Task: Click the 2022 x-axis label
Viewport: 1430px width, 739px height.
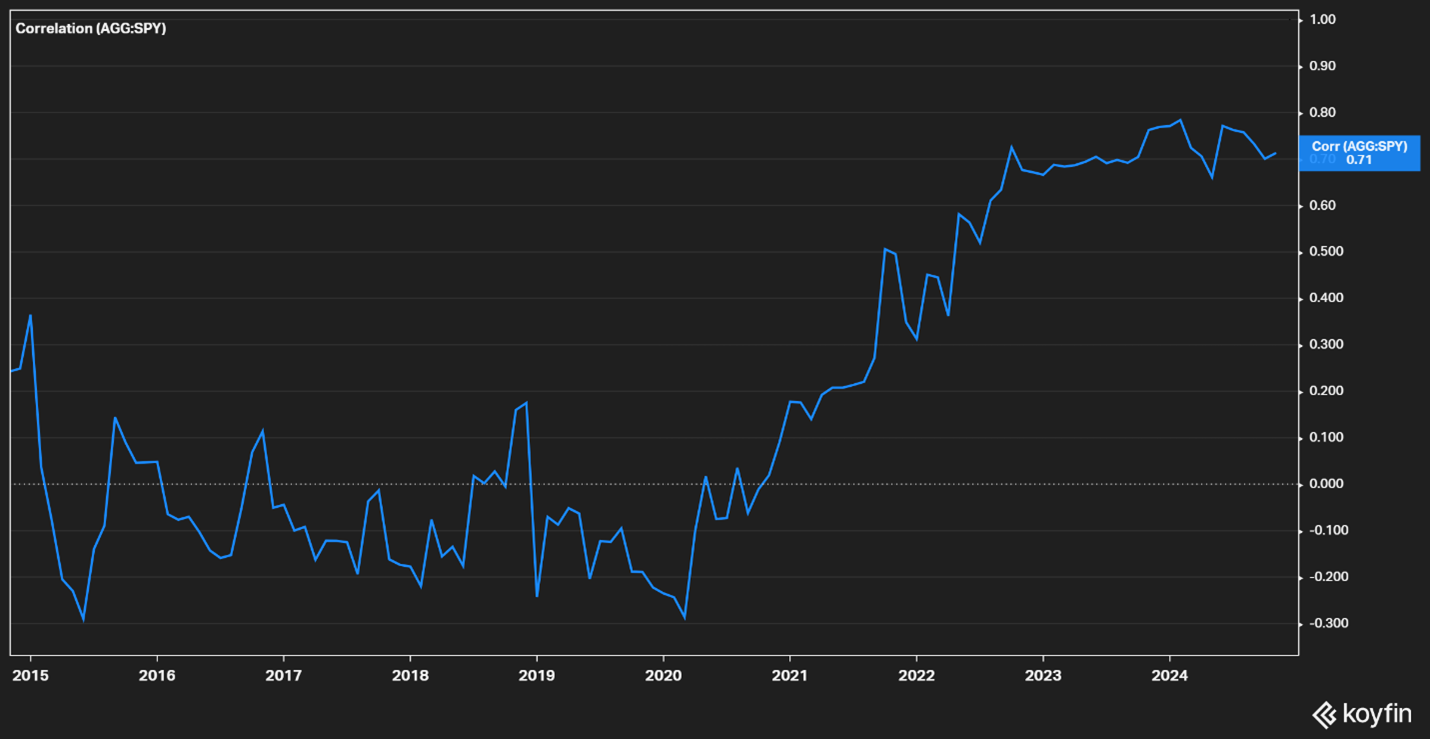Action: 916,675
